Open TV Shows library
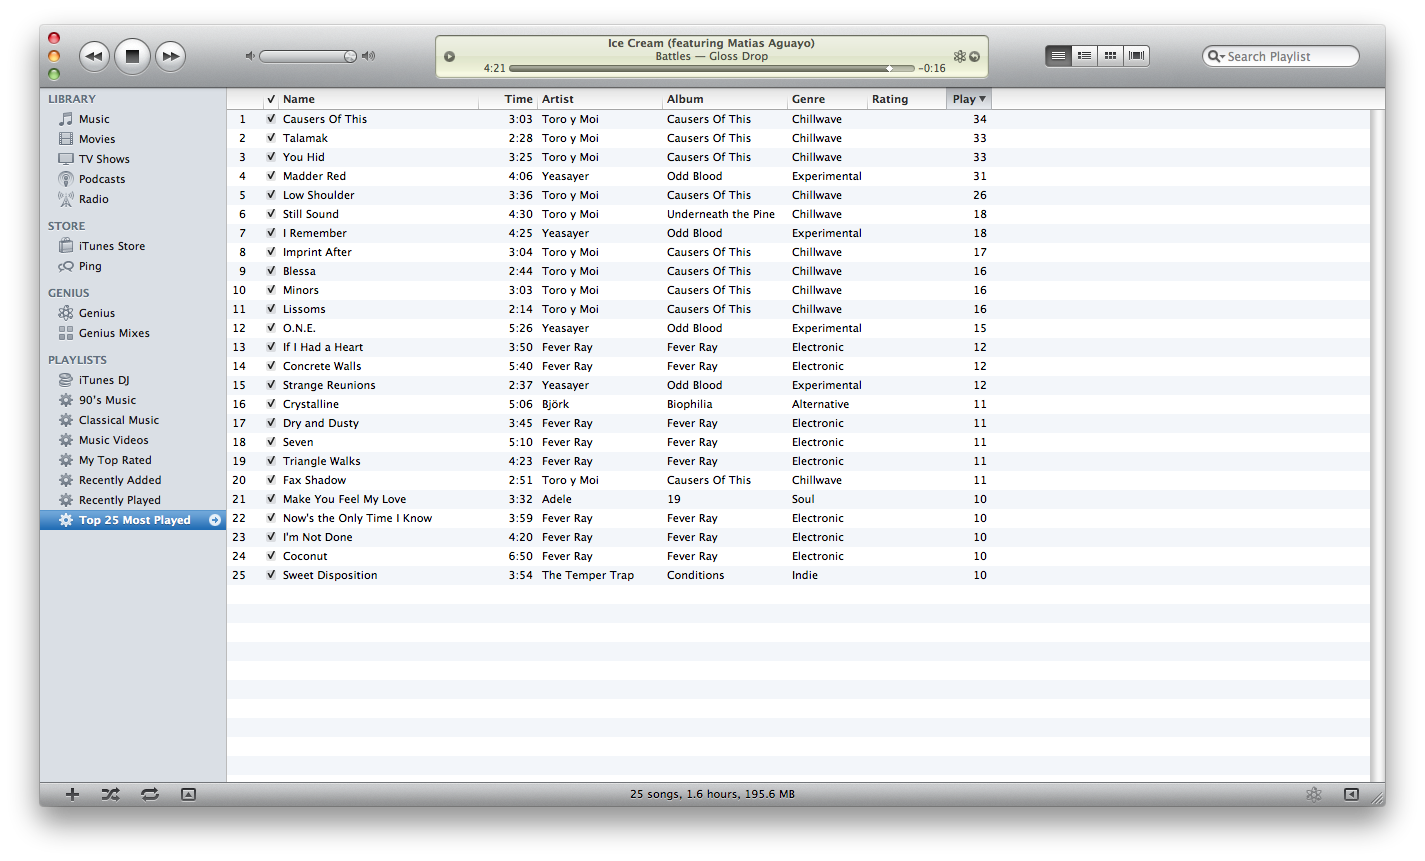 pos(104,159)
